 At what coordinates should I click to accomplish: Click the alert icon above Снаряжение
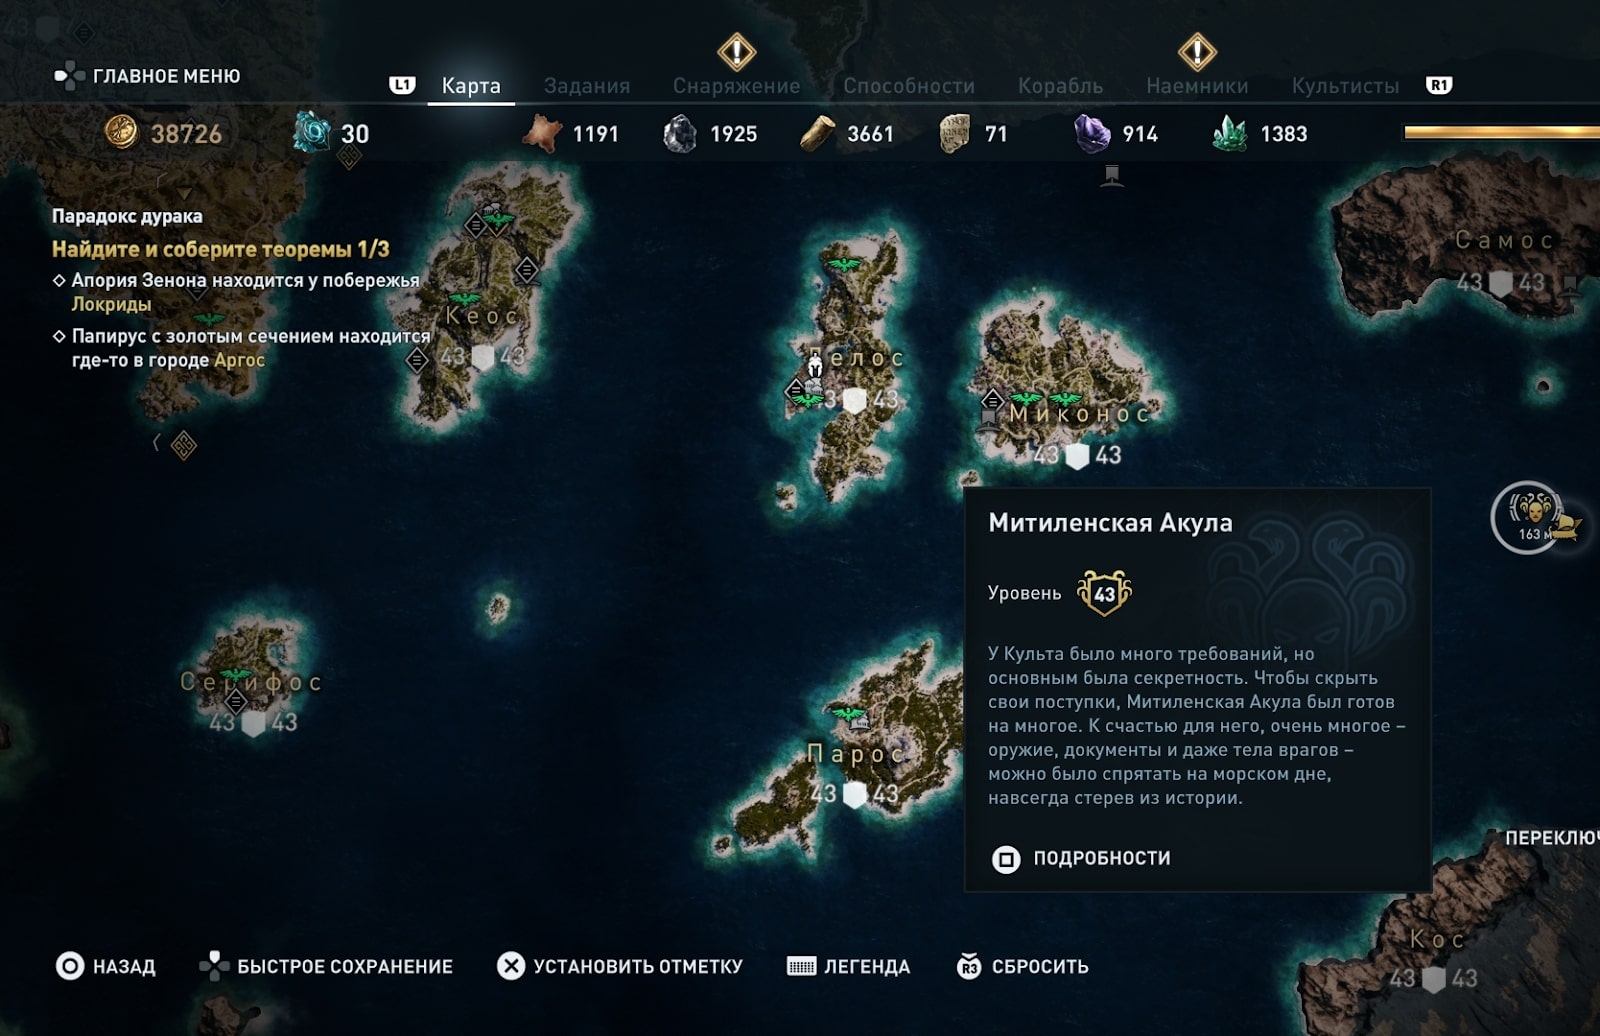737,51
